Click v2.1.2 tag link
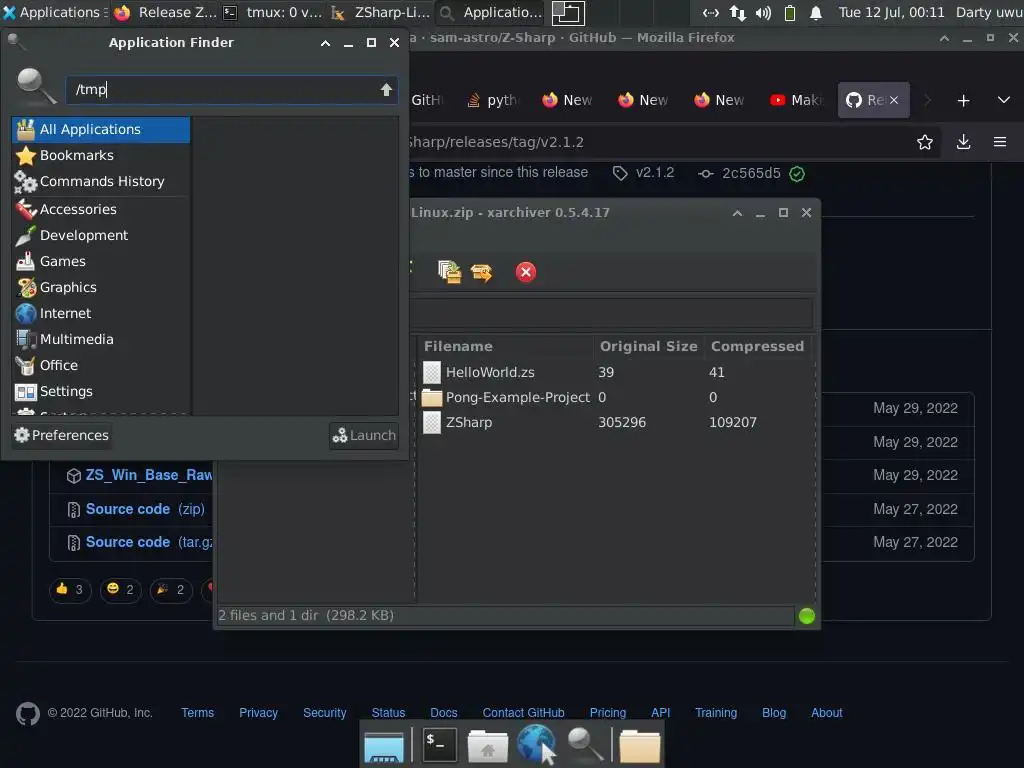1024x768 pixels. click(644, 173)
